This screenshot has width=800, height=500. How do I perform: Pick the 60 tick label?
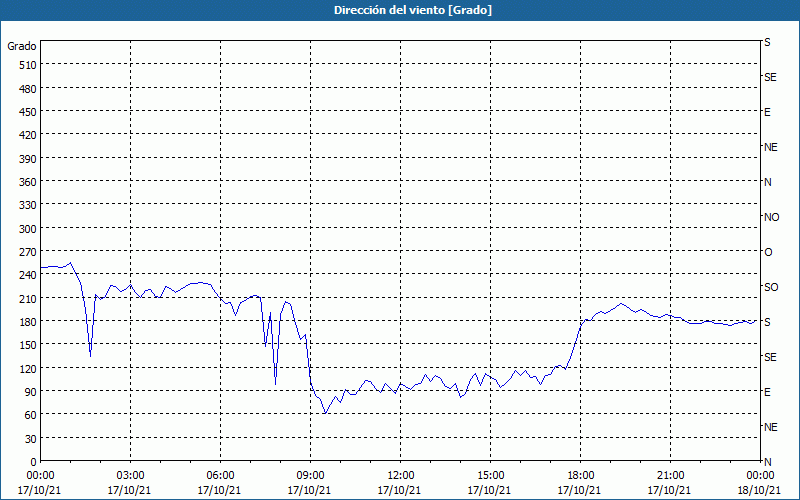(x=31, y=415)
